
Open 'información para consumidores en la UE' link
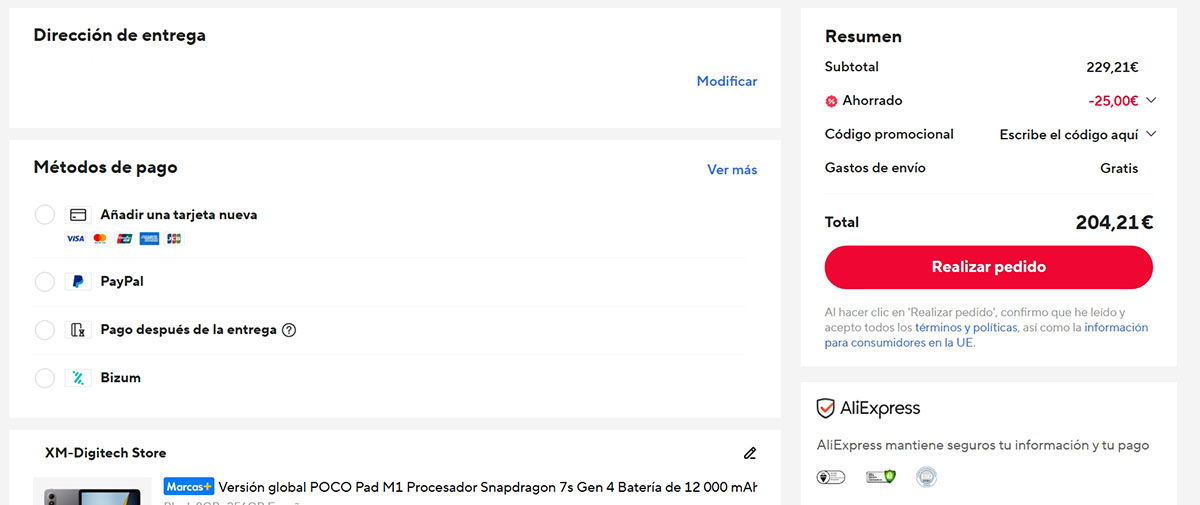[986, 335]
